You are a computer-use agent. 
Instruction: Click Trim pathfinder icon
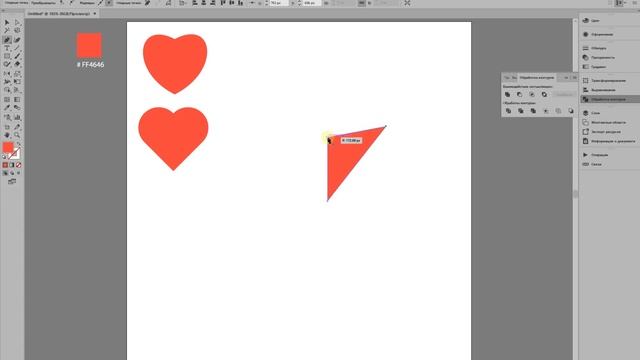pos(521,111)
